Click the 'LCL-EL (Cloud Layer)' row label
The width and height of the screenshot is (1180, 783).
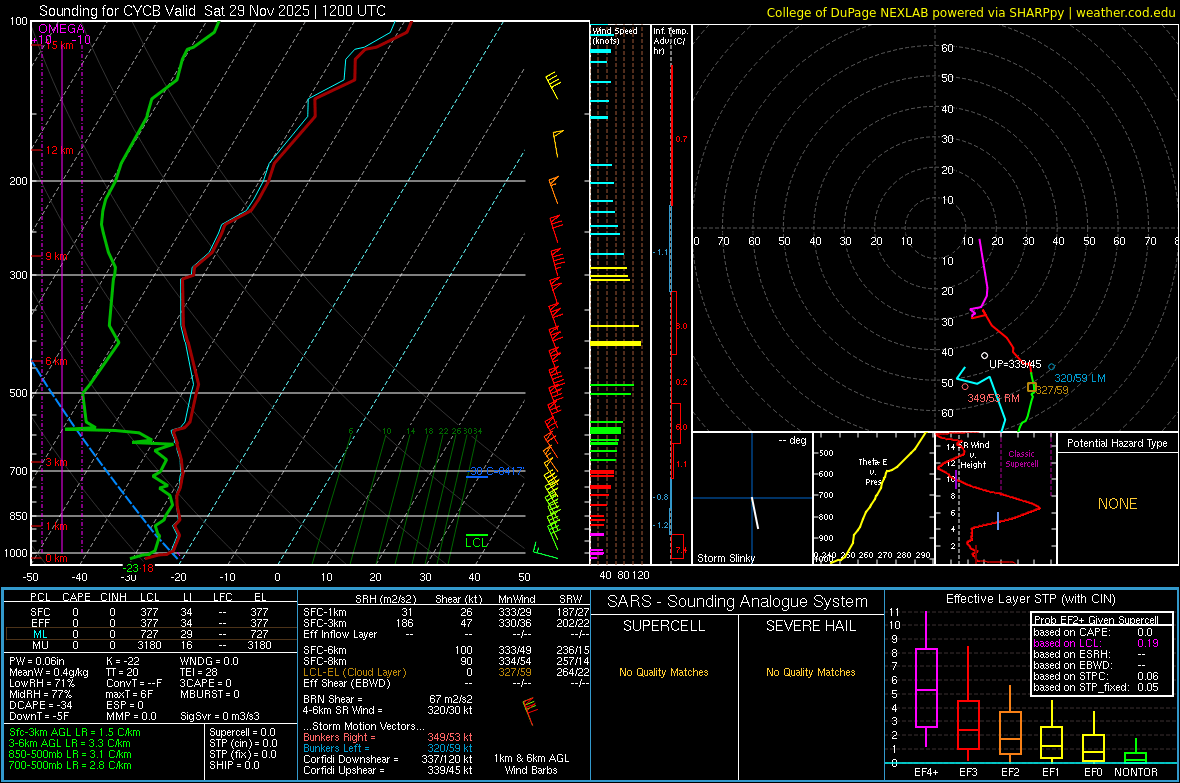[x=354, y=672]
